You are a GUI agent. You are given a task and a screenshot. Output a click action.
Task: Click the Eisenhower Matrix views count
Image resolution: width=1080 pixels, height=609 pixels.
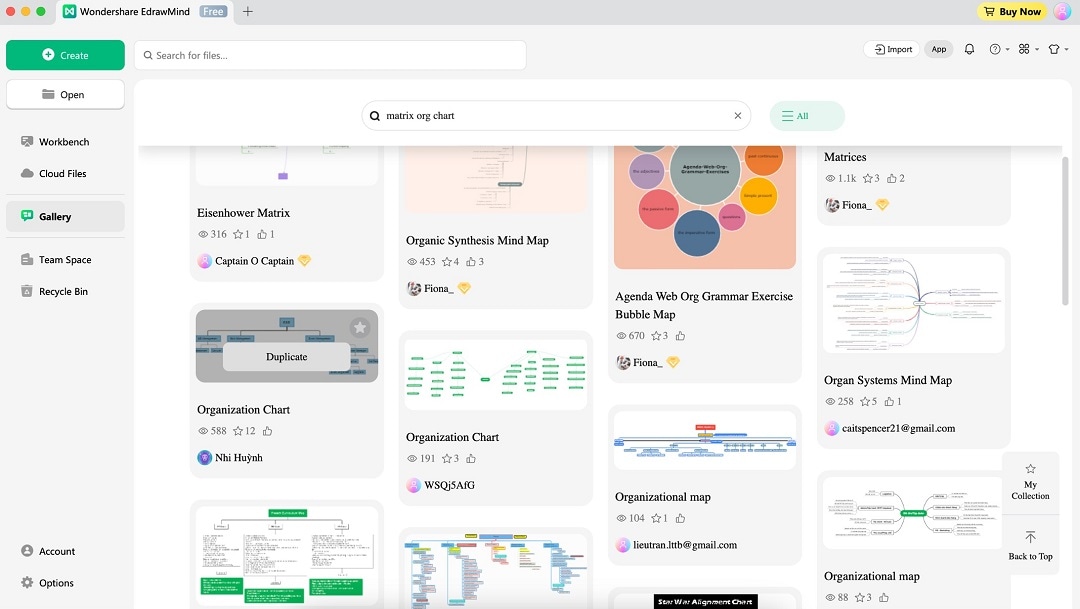pyautogui.click(x=212, y=234)
